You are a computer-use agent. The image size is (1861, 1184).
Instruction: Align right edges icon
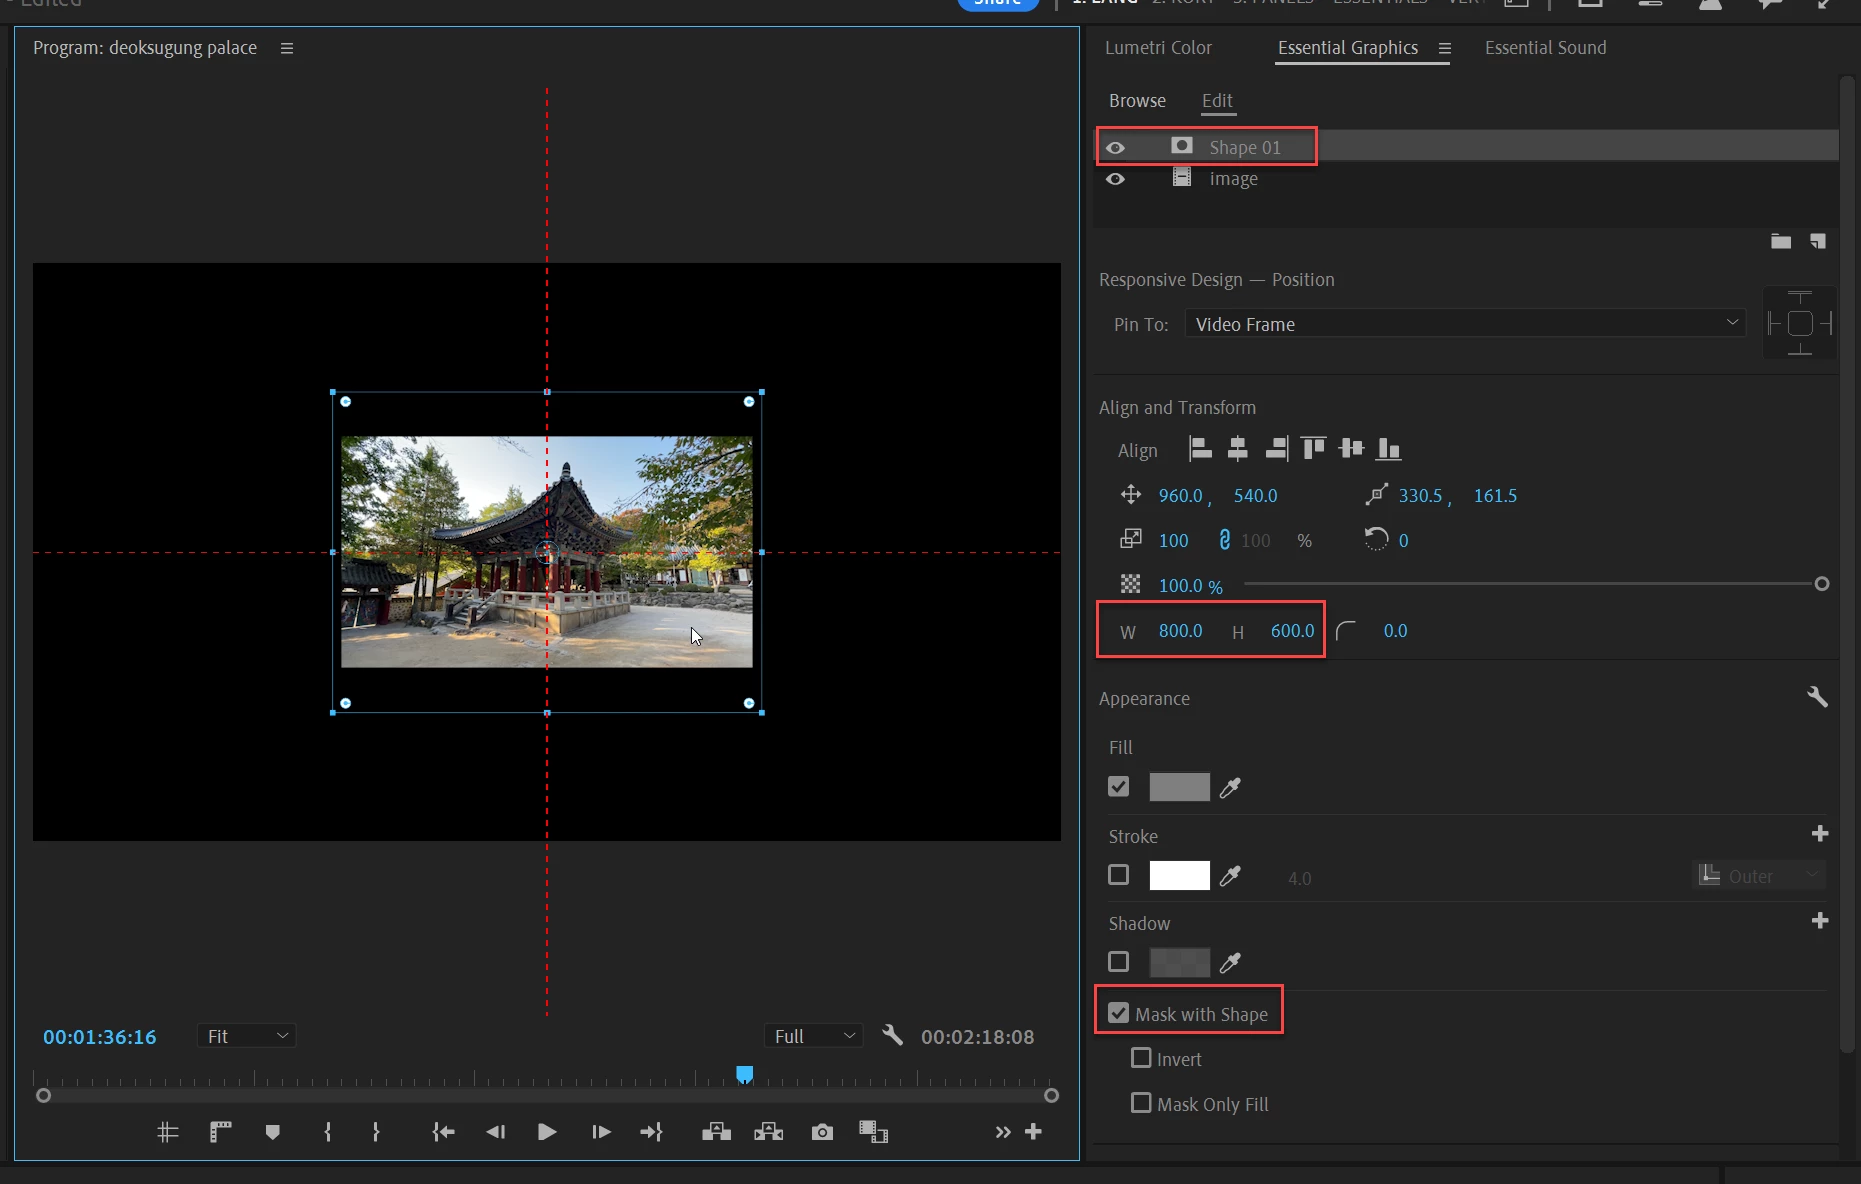pyautogui.click(x=1276, y=449)
